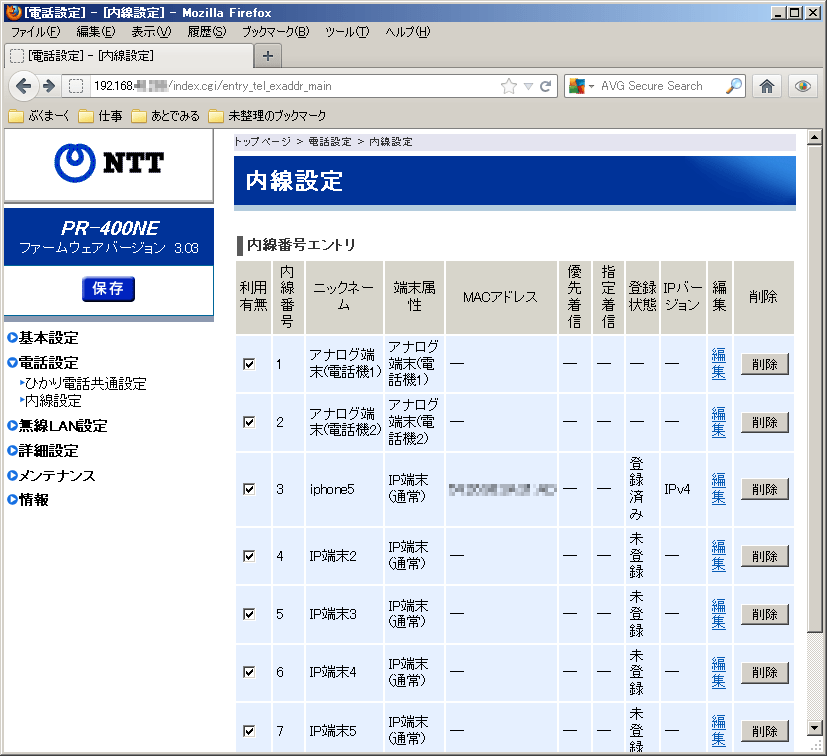This screenshot has width=827, height=756.
Task: Click the search magnifier icon
Action: (734, 86)
